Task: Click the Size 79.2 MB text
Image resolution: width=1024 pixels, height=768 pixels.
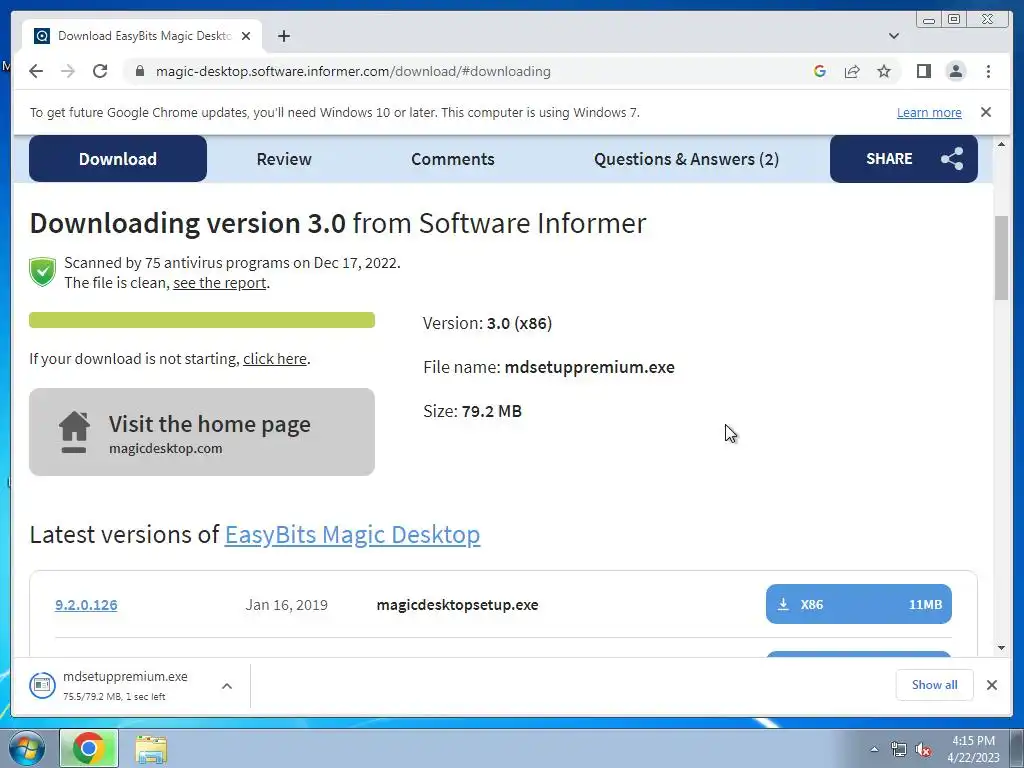Action: tap(472, 411)
